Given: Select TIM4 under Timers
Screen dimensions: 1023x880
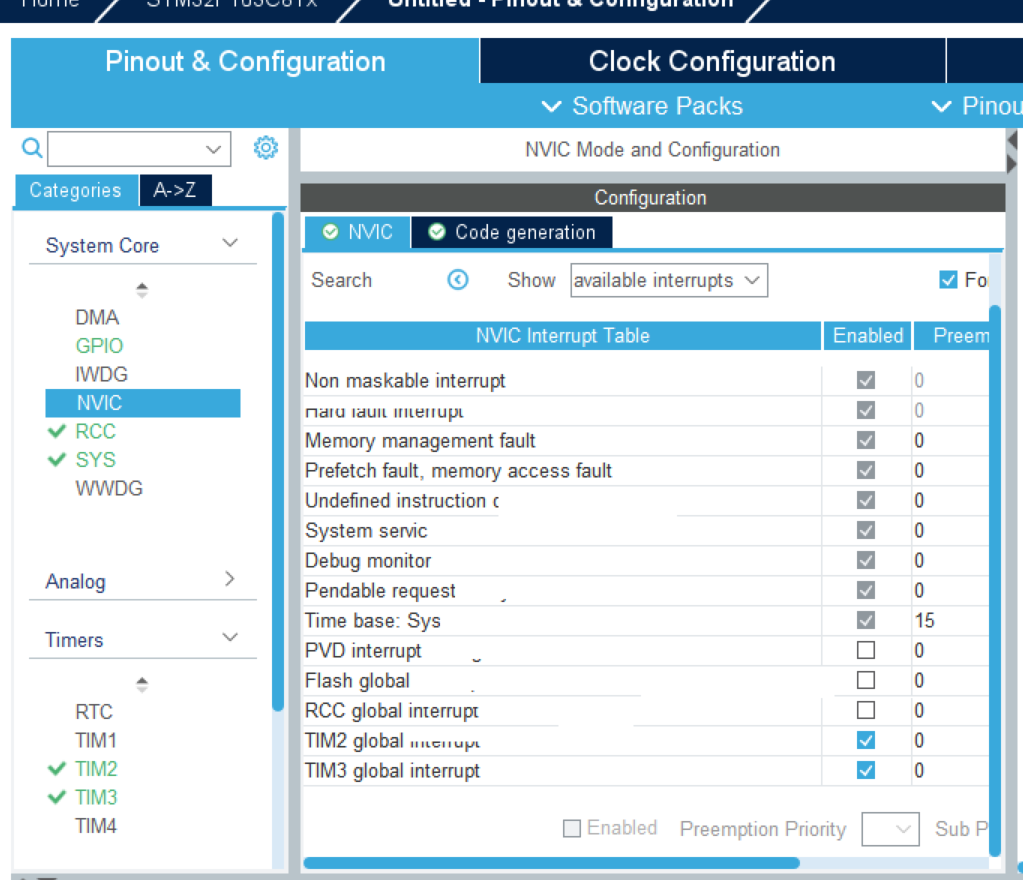Looking at the screenshot, I should 96,827.
